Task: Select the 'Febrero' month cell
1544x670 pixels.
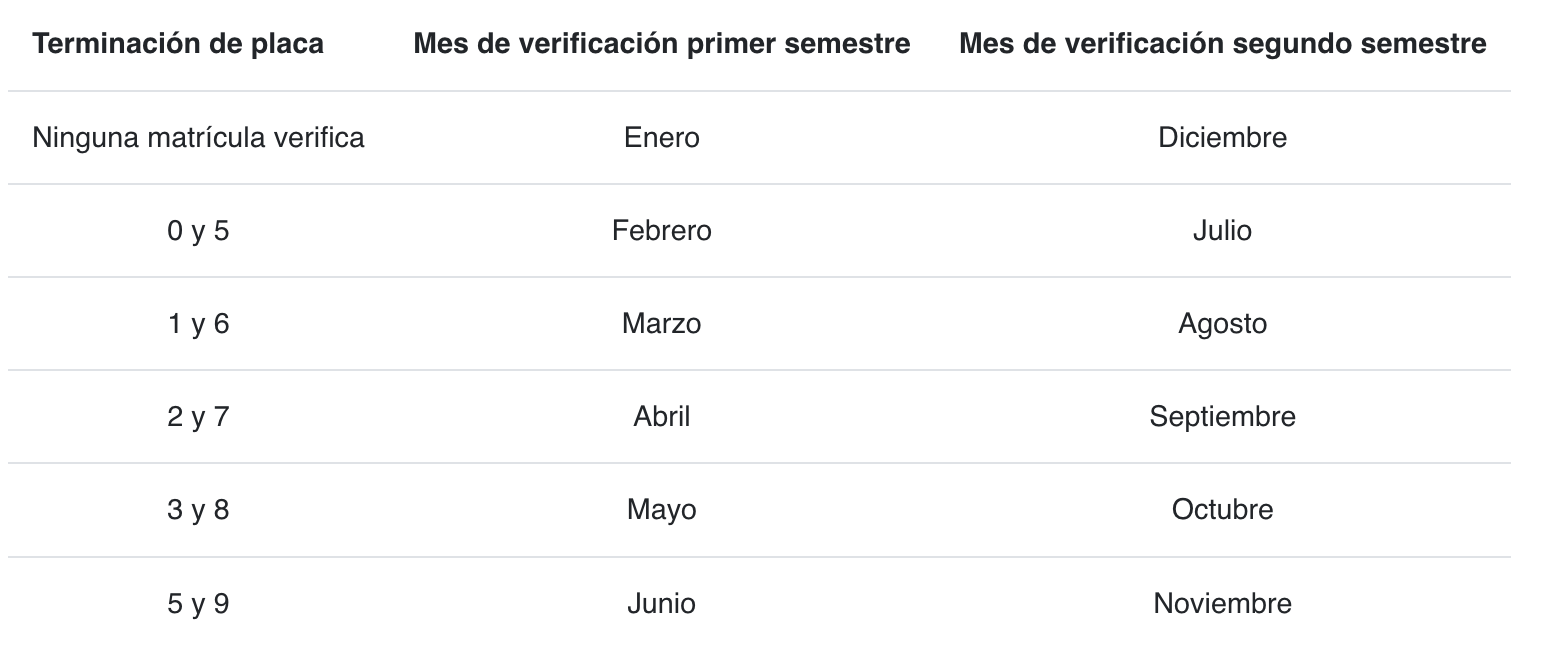Action: point(662,231)
